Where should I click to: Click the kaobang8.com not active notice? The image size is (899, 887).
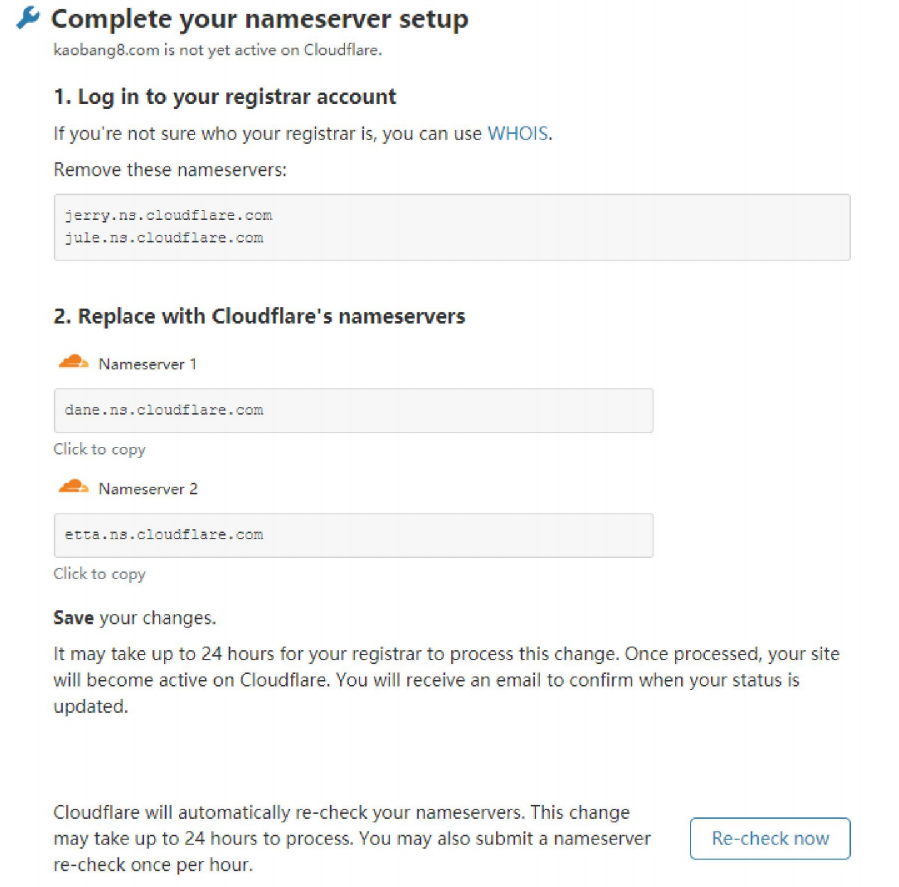[x=217, y=50]
